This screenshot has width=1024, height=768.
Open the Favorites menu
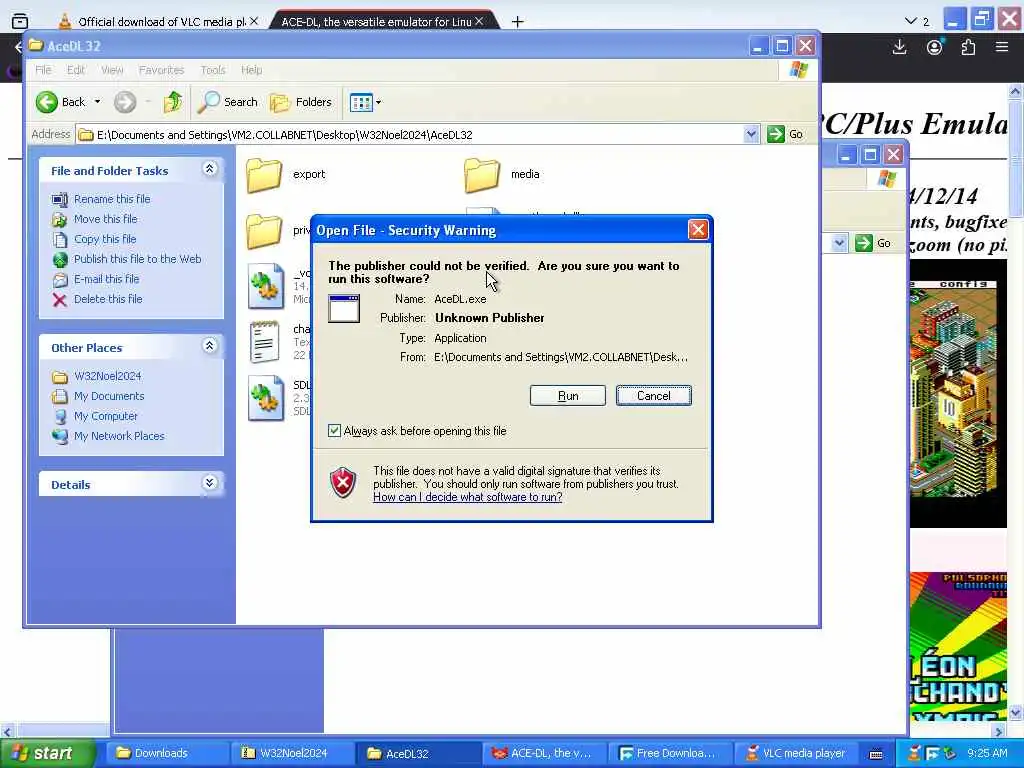[161, 70]
